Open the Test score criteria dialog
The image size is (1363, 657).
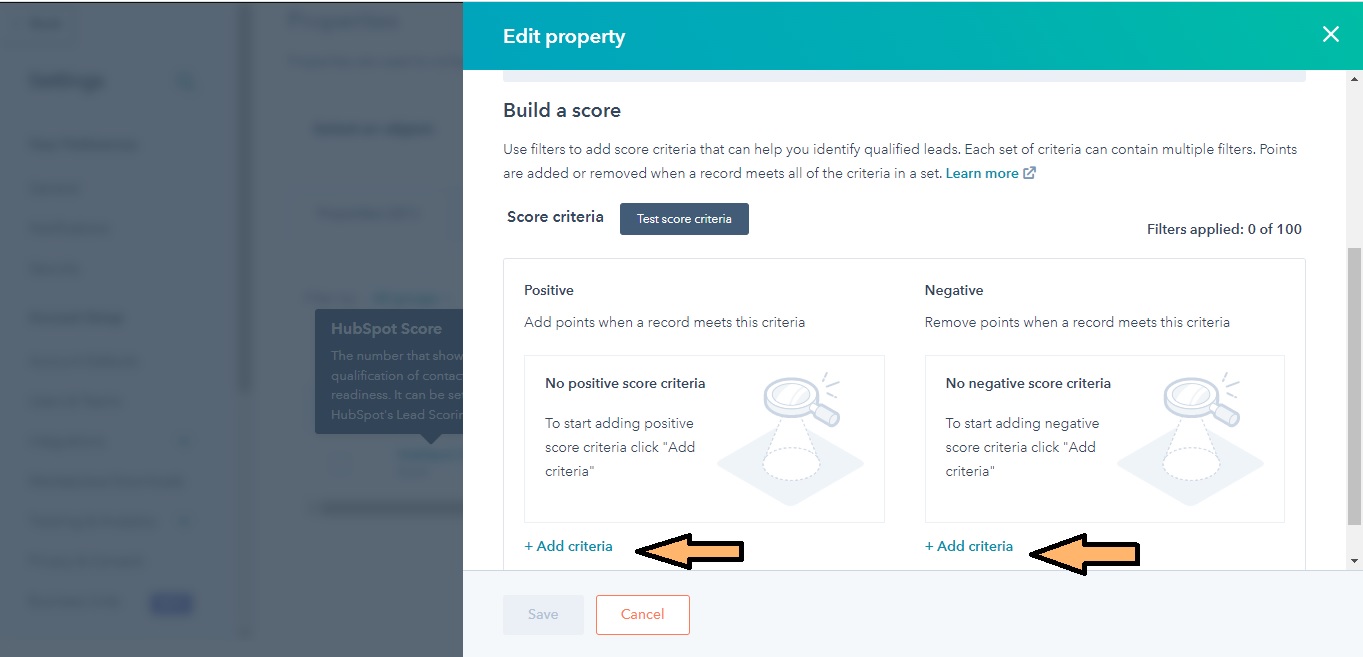click(x=684, y=218)
